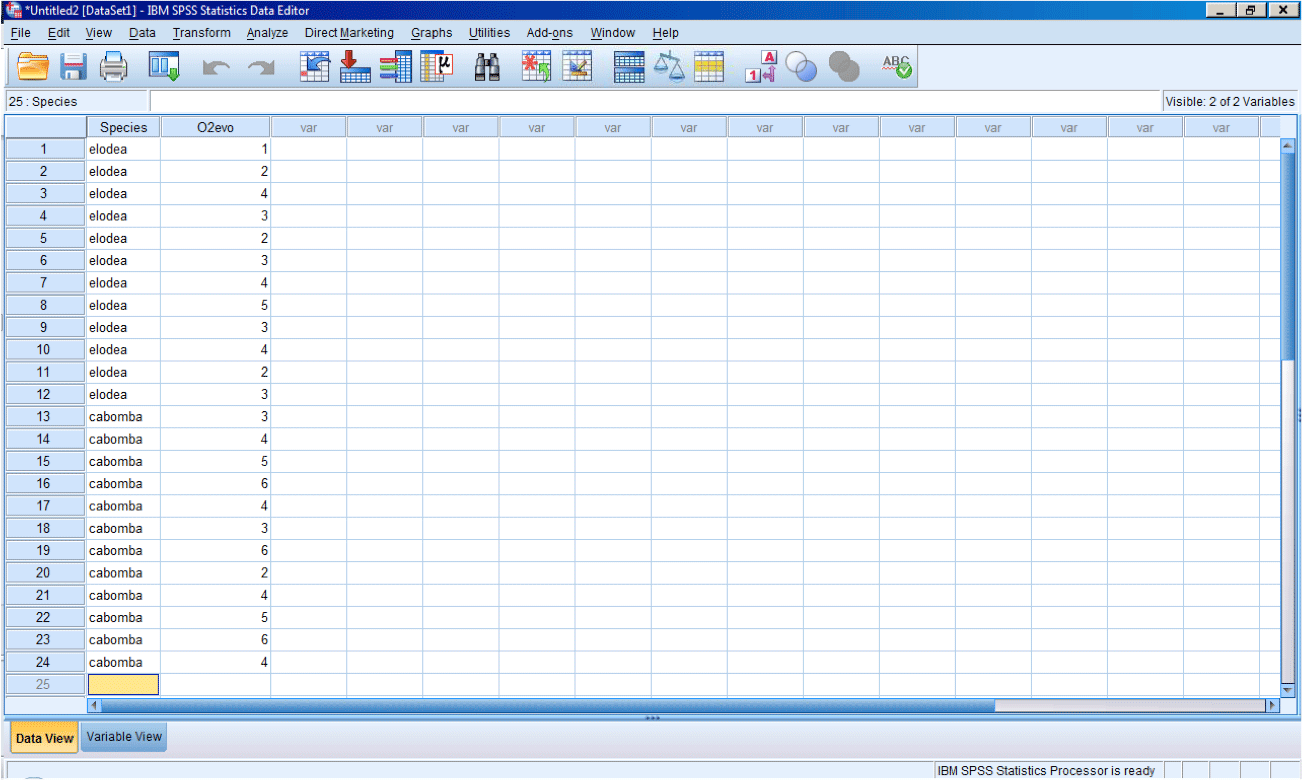This screenshot has height=780, width=1302.
Task: Open Recall recently used dialogs icon
Action: pos(163,67)
